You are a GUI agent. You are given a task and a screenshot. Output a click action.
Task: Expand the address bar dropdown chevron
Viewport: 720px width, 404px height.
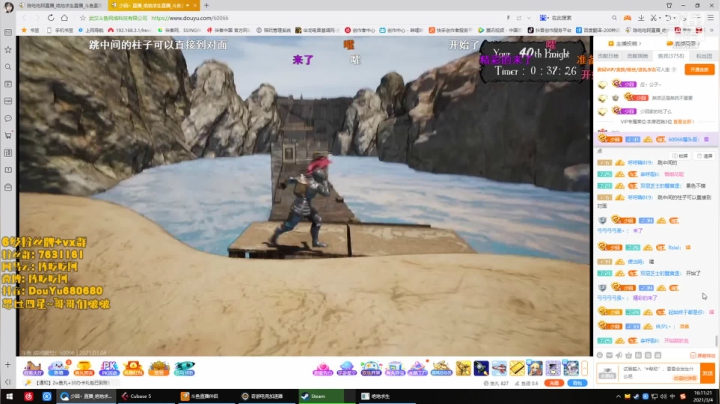click(x=529, y=18)
